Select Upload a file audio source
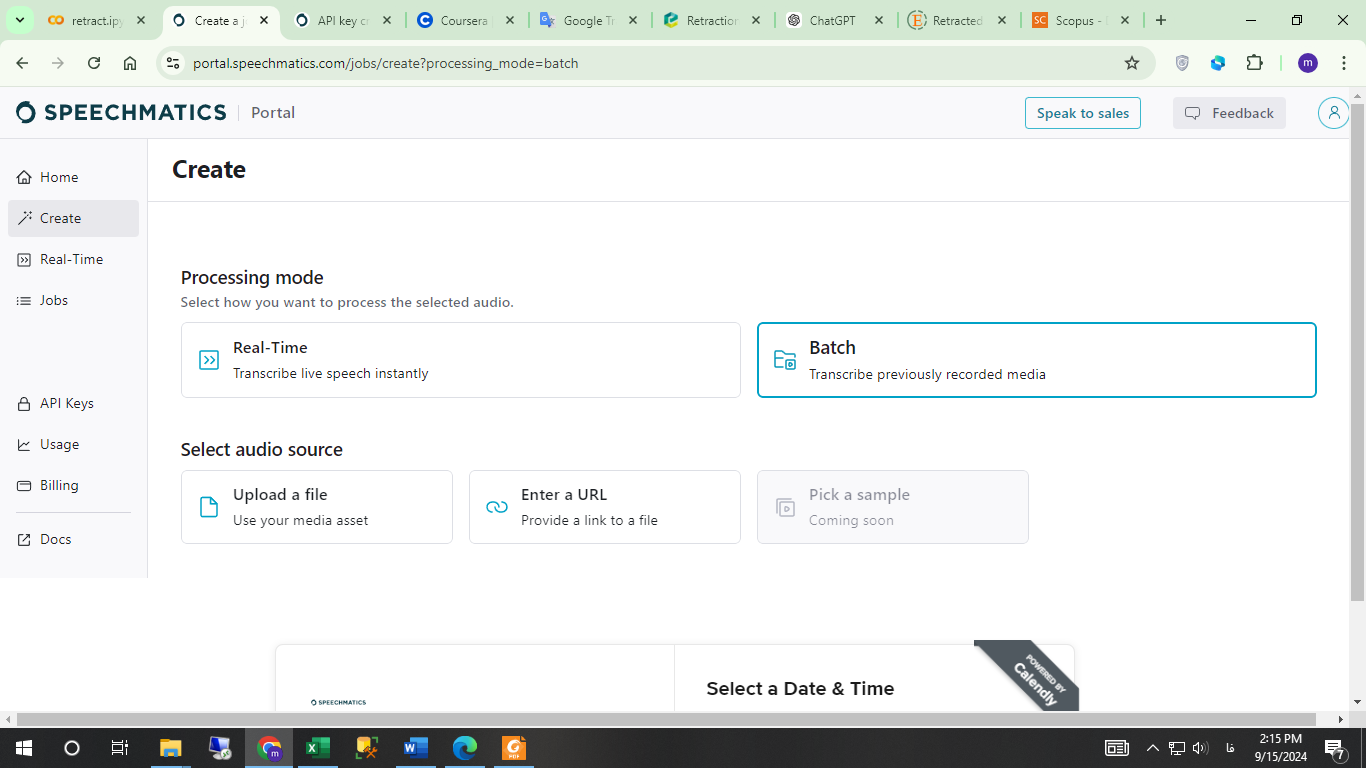 (x=317, y=507)
